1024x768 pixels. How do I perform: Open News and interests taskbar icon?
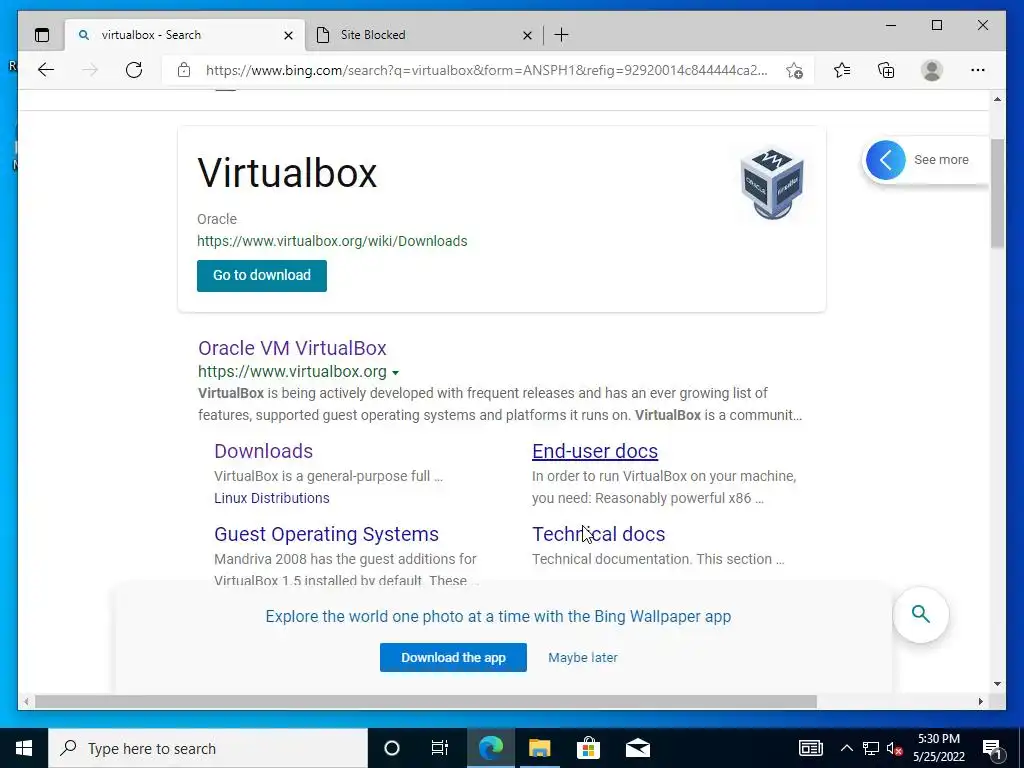point(810,748)
